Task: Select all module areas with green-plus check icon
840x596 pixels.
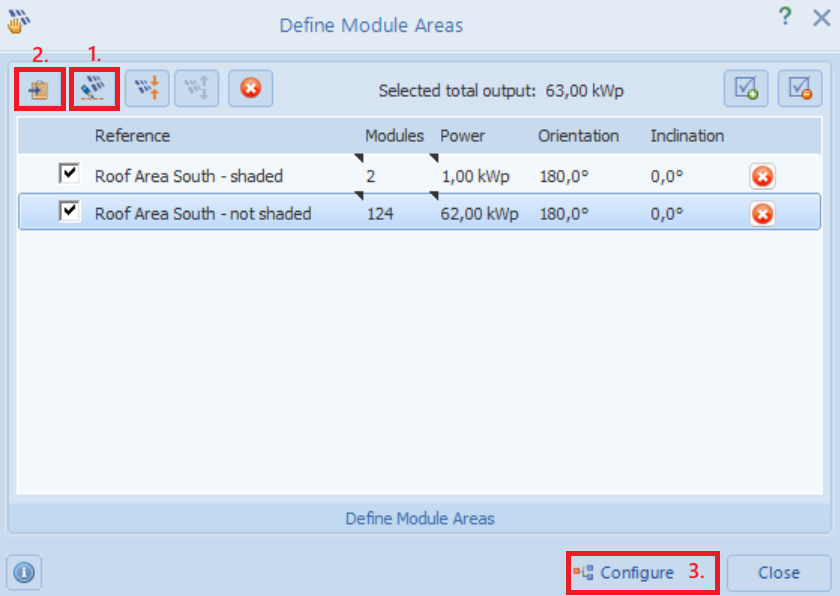Action: point(746,89)
